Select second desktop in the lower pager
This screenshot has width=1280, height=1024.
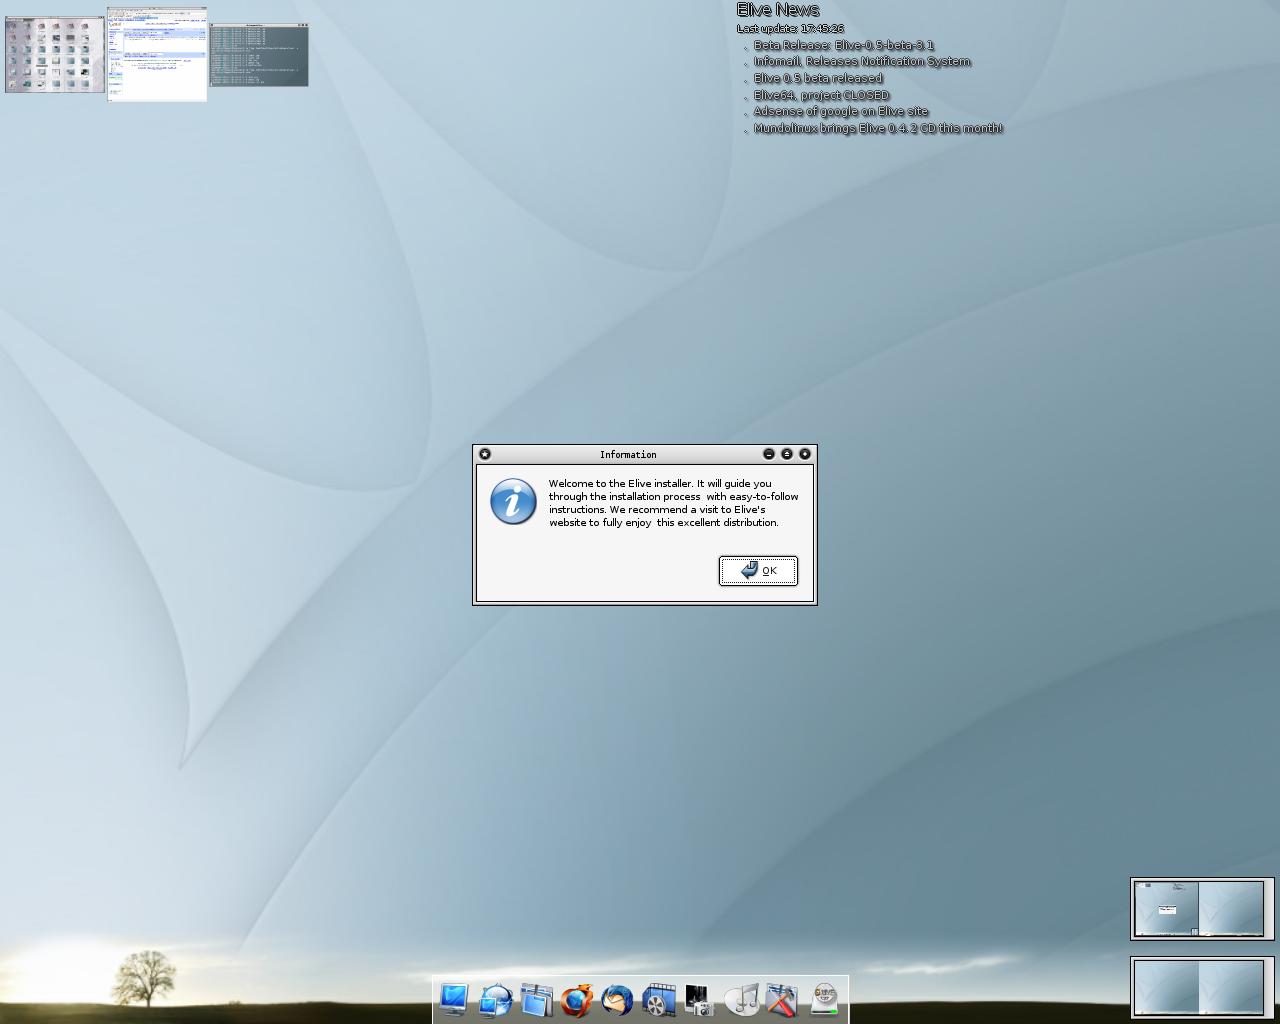click(x=1231, y=987)
